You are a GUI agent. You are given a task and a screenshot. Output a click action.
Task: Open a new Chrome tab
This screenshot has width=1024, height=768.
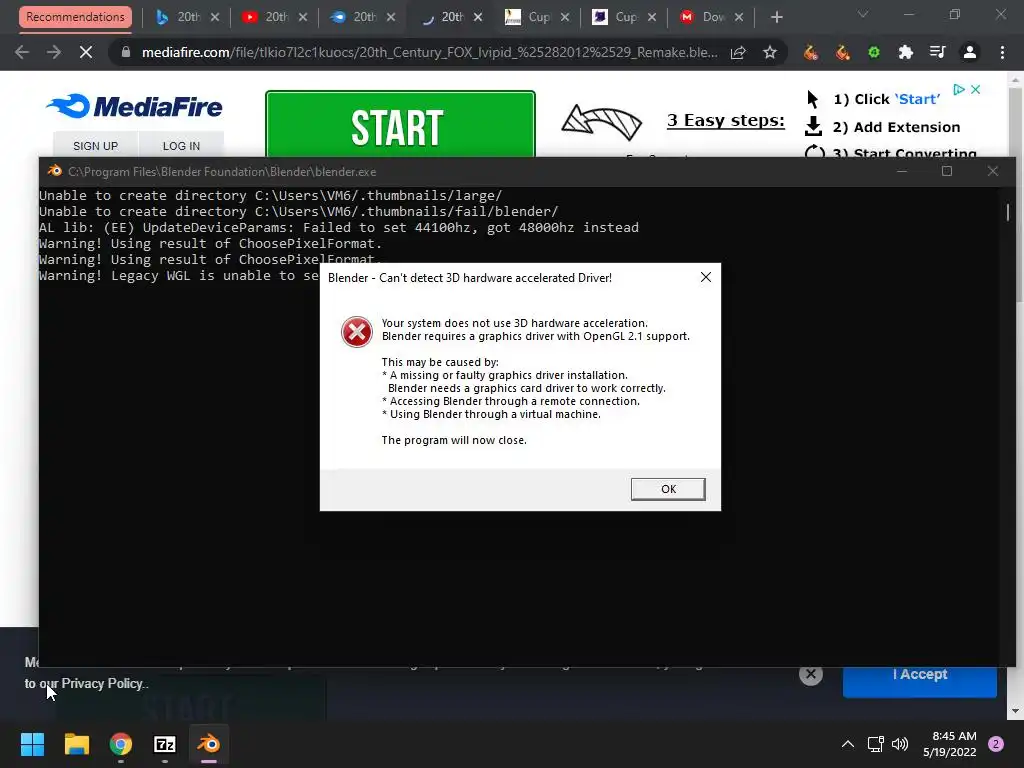click(776, 18)
